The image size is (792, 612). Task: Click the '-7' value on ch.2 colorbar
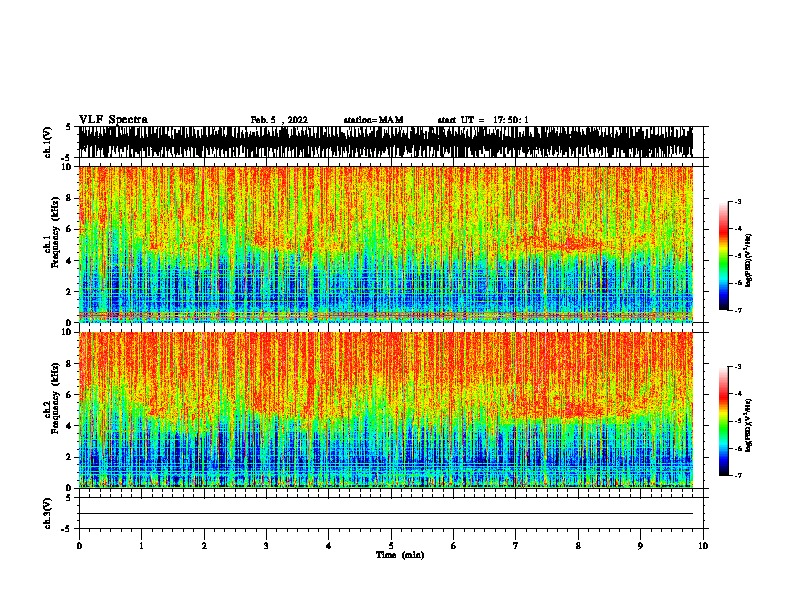(738, 476)
